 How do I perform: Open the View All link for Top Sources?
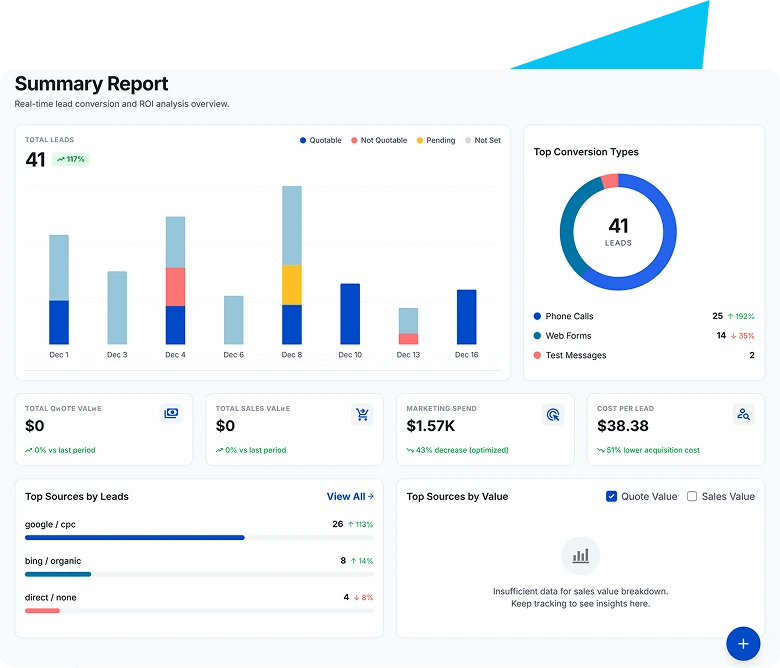pyautogui.click(x=350, y=496)
